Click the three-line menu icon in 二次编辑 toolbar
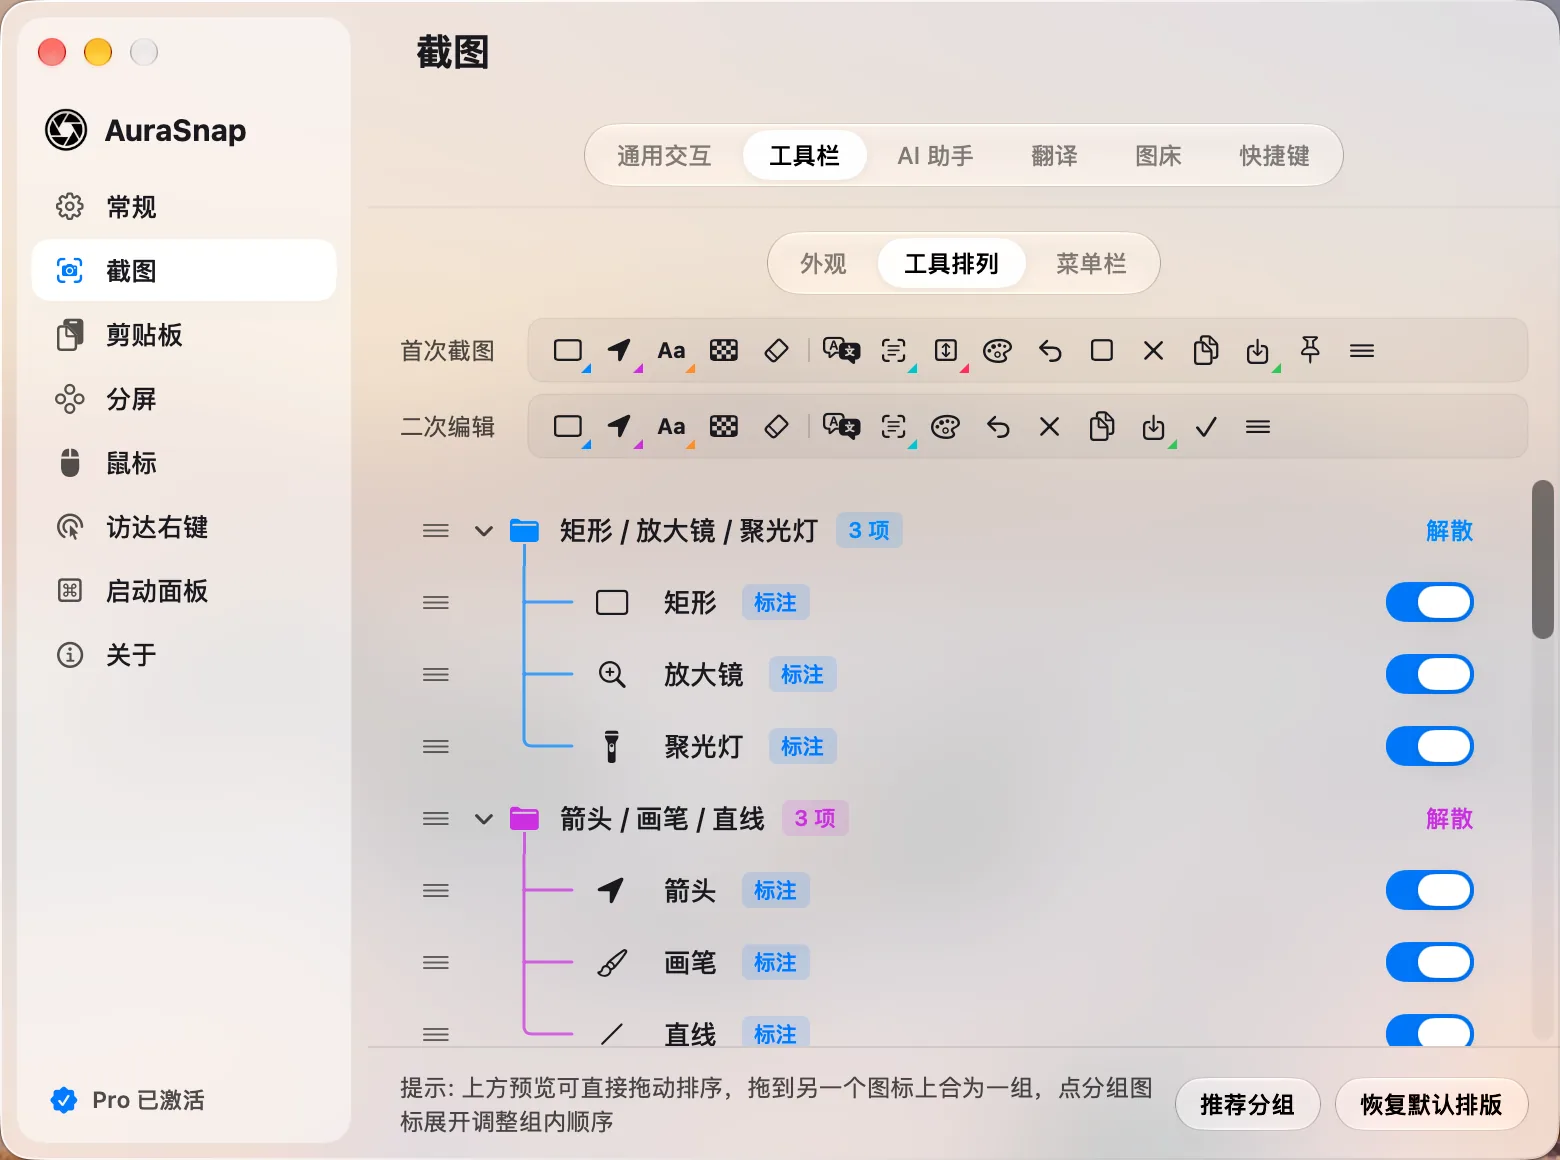1560x1160 pixels. 1258,427
